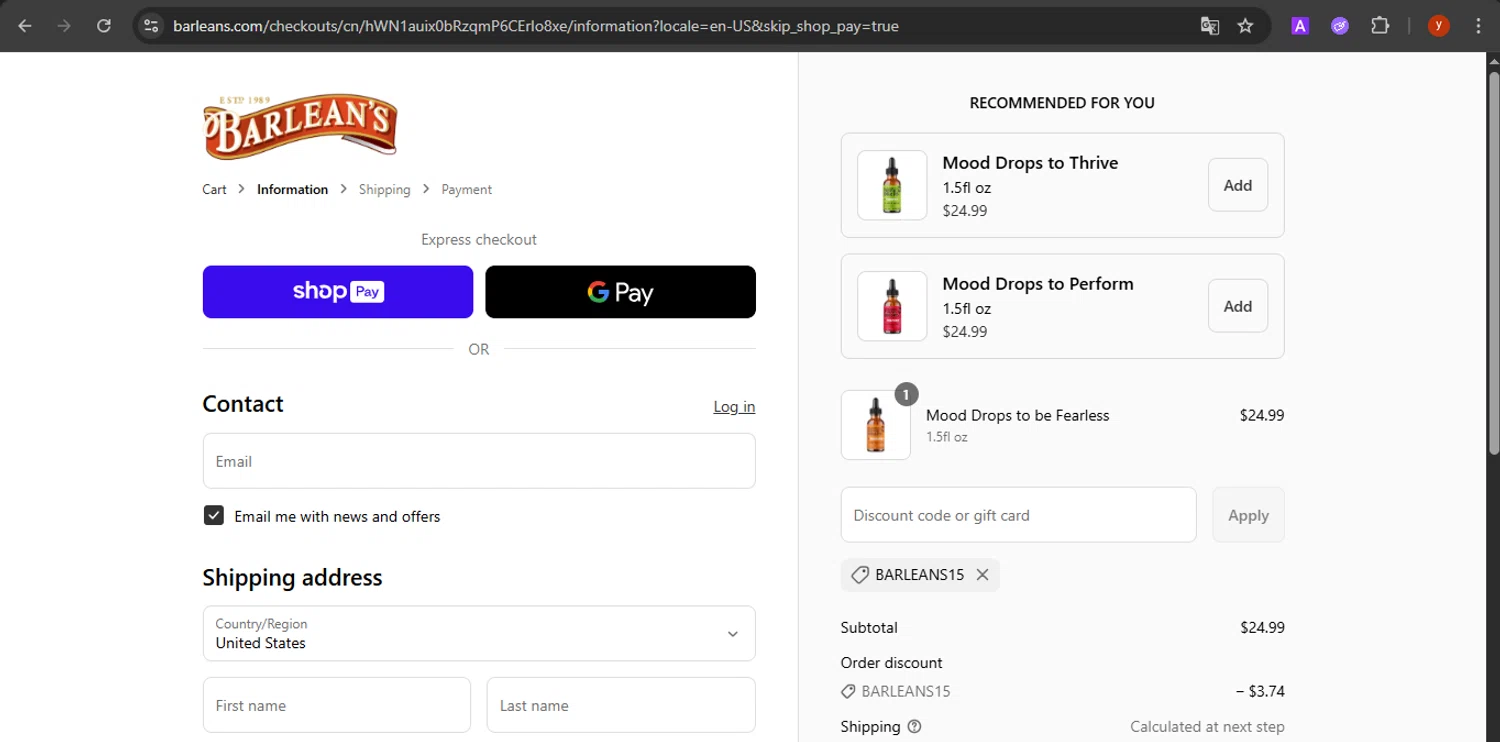This screenshot has height=742, width=1500.
Task: Click the 'Mood Drops to be Fearless' item name
Action: click(x=1017, y=415)
